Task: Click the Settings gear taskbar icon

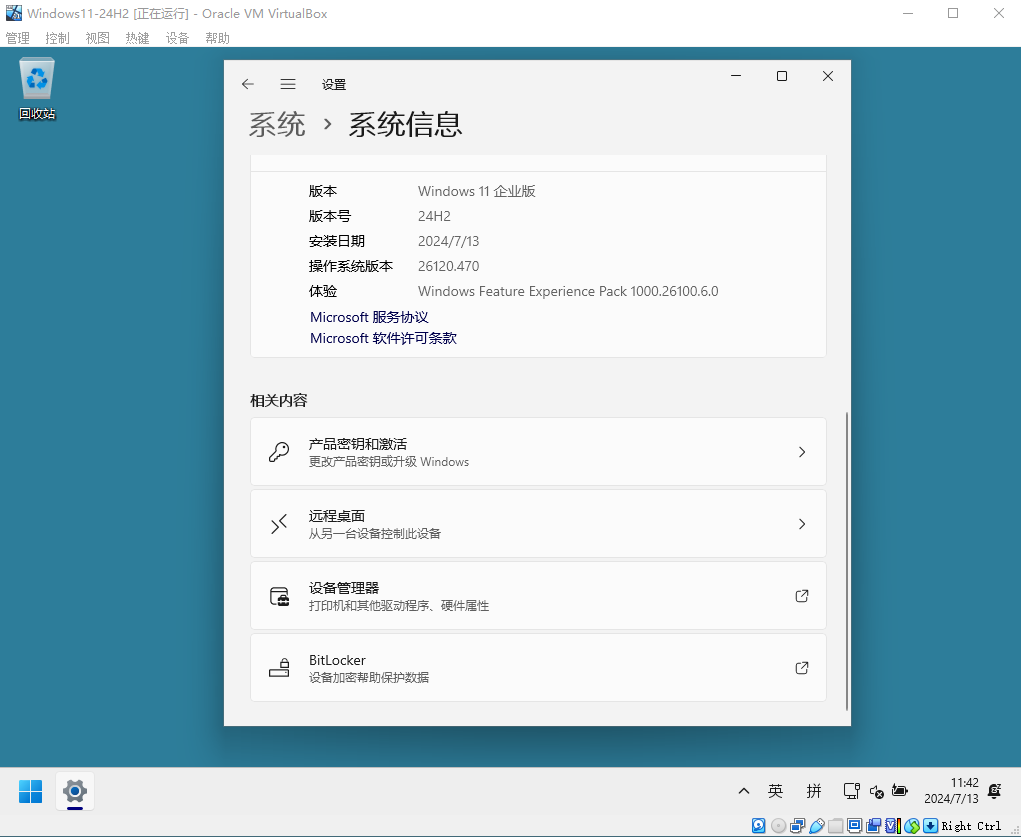Action: (75, 791)
